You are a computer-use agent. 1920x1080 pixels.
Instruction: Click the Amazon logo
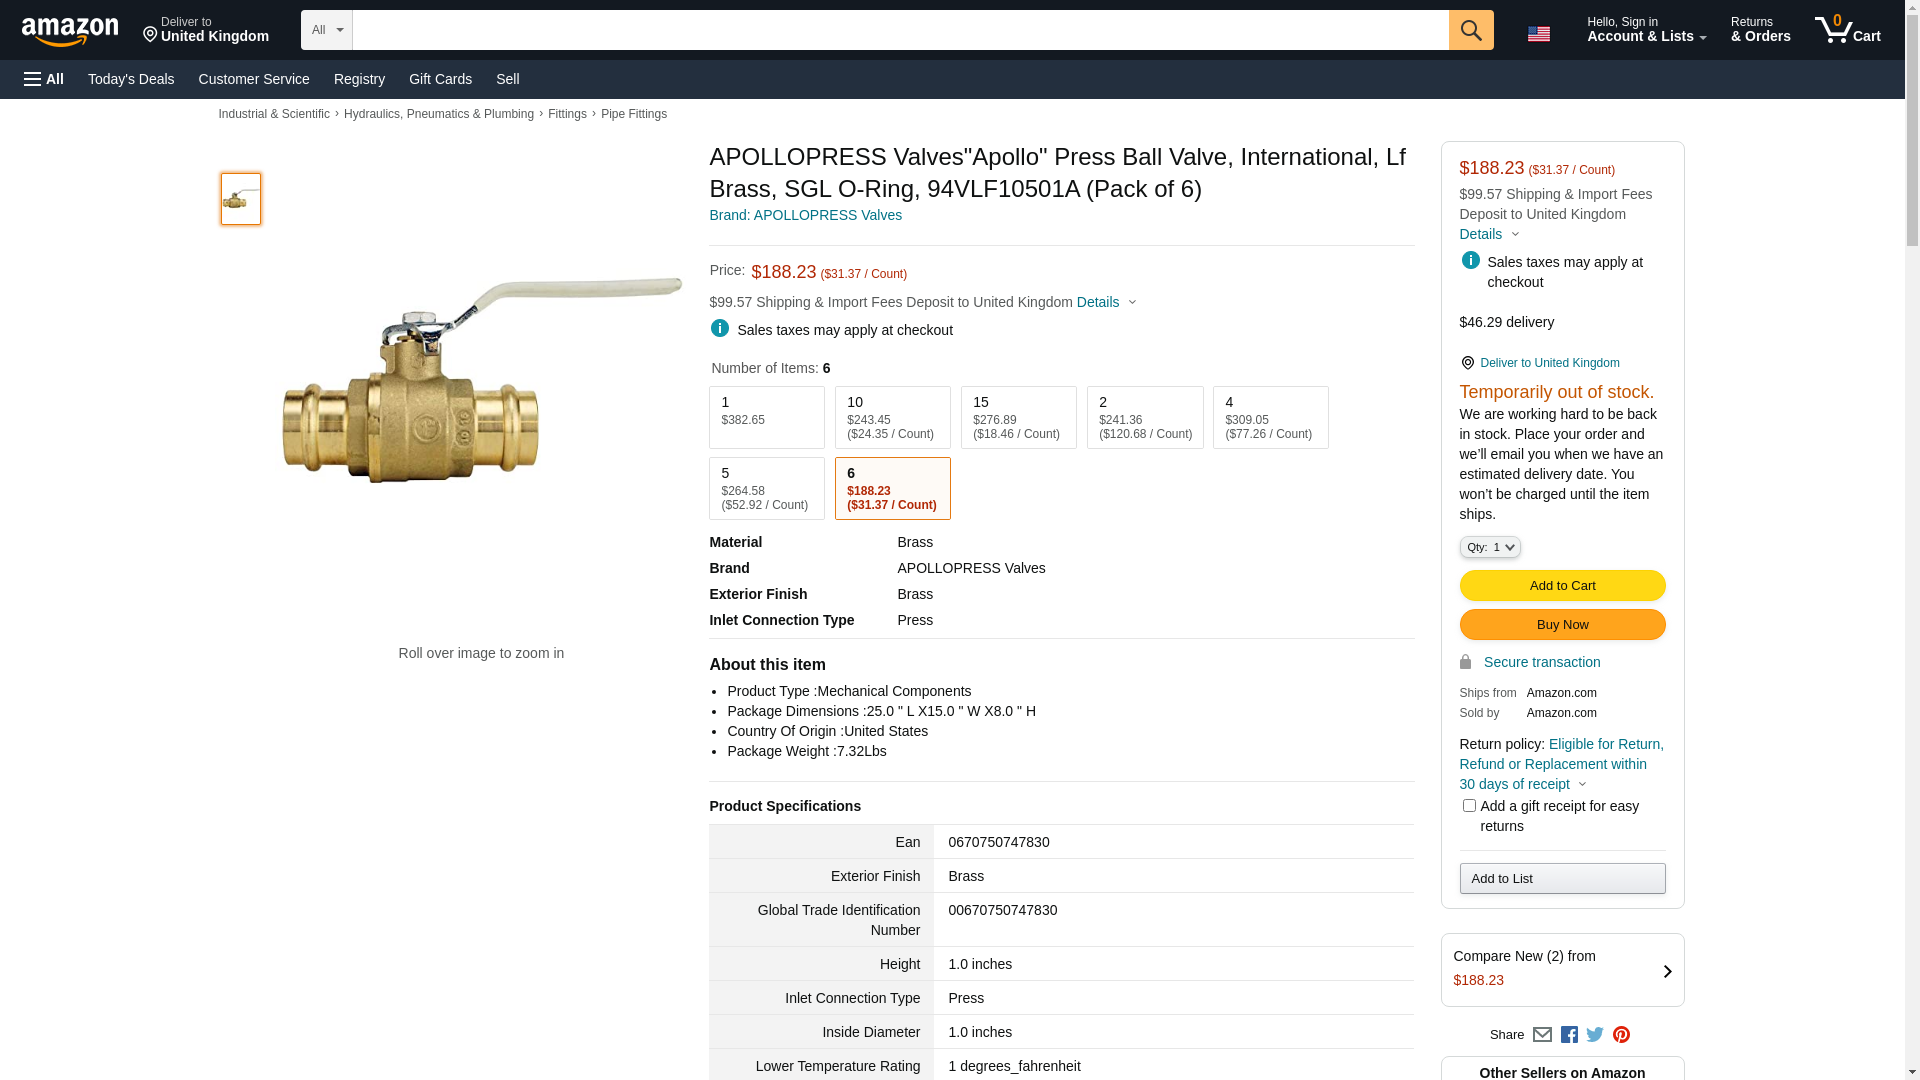tap(70, 31)
